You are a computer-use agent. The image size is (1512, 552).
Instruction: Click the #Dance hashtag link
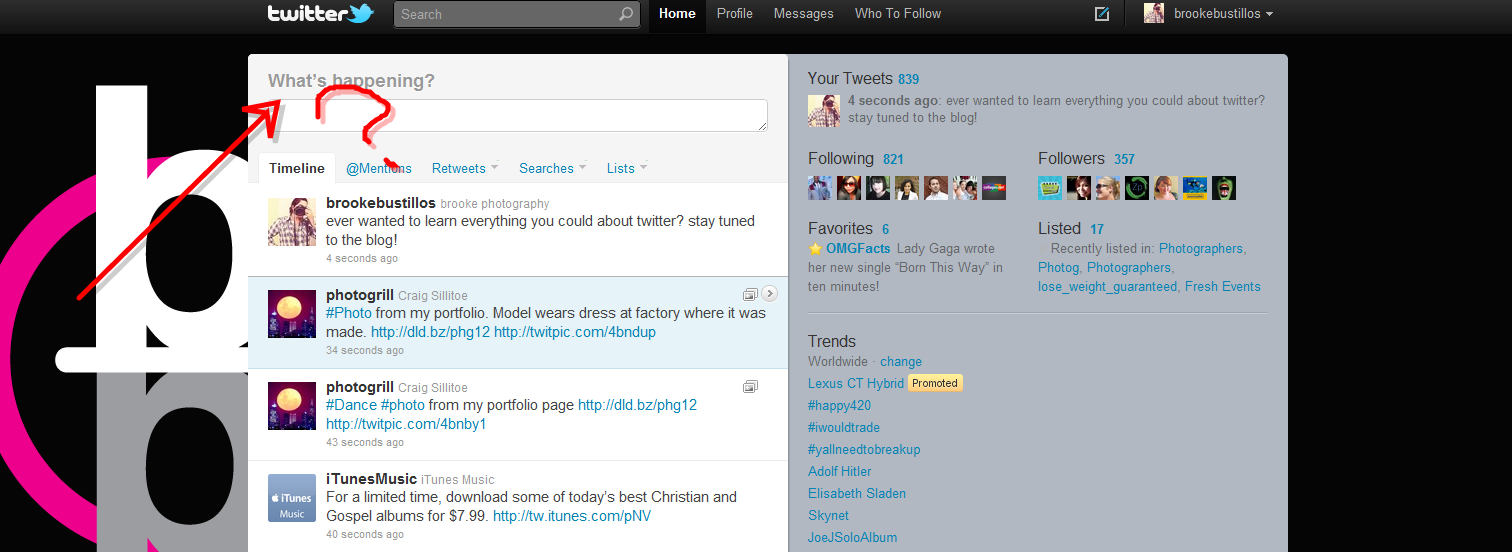point(351,405)
